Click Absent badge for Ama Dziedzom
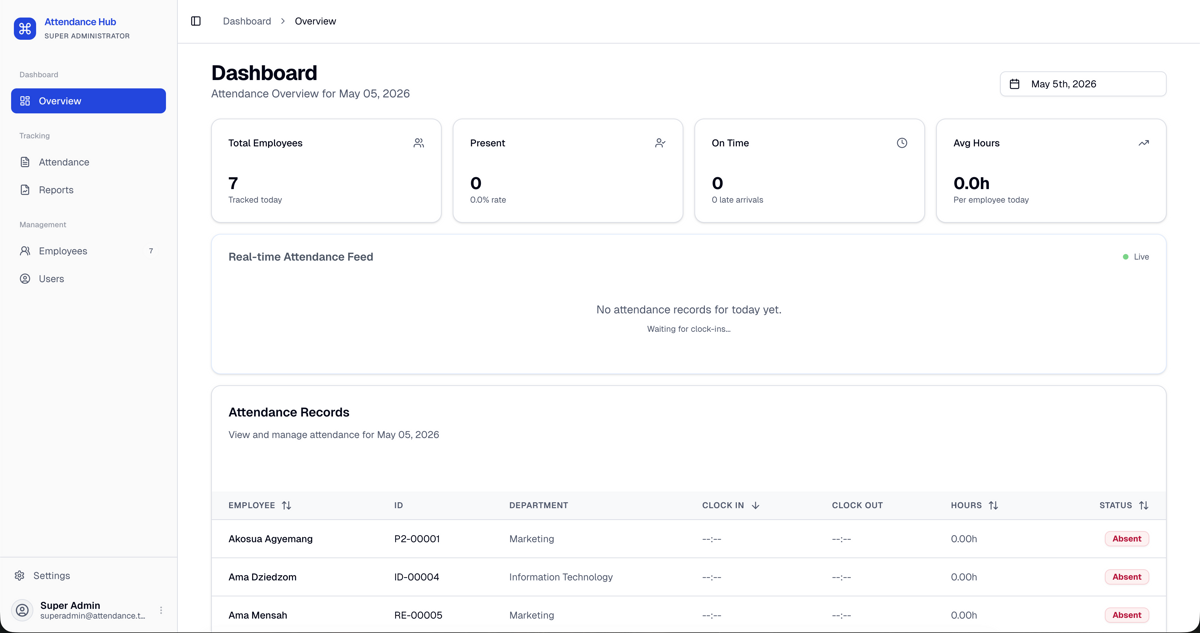Image resolution: width=1200 pixels, height=633 pixels. click(x=1127, y=577)
